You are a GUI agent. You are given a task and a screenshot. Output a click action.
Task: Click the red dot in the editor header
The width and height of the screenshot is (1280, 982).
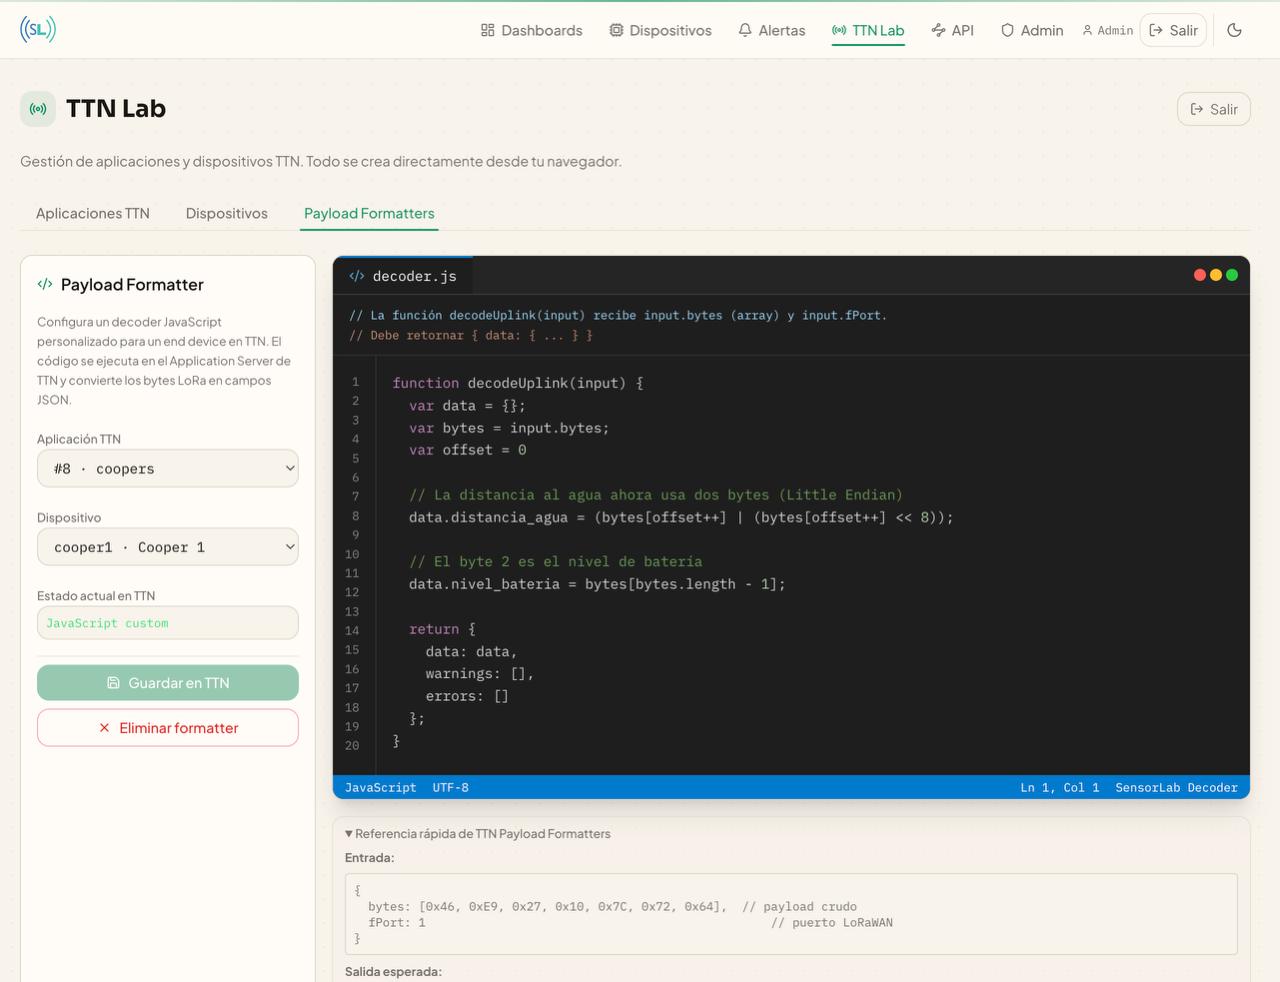click(x=1200, y=275)
